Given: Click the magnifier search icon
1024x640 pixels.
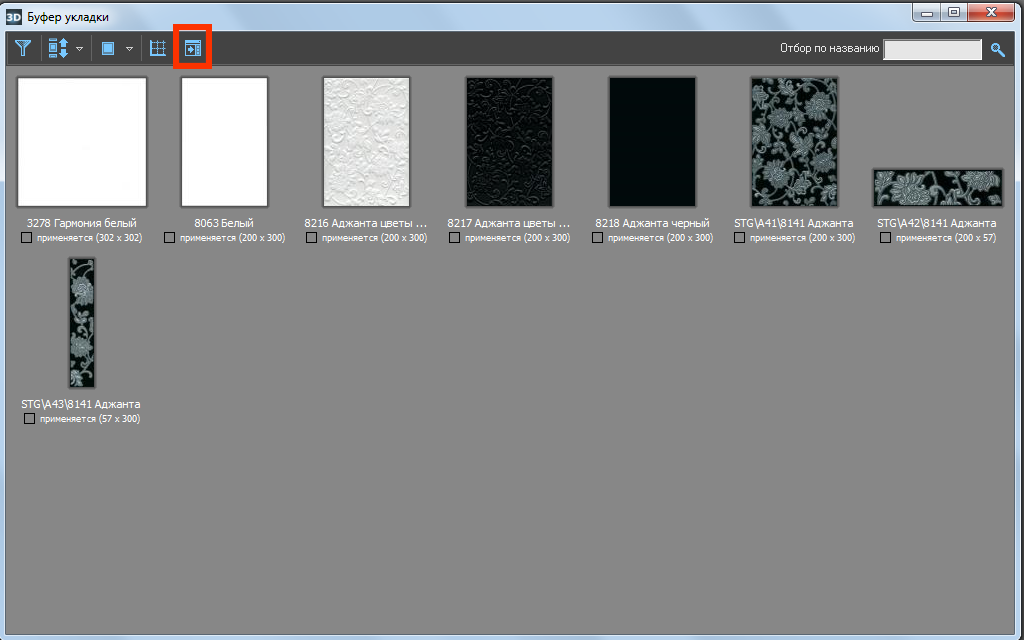Looking at the screenshot, I should pos(997,49).
